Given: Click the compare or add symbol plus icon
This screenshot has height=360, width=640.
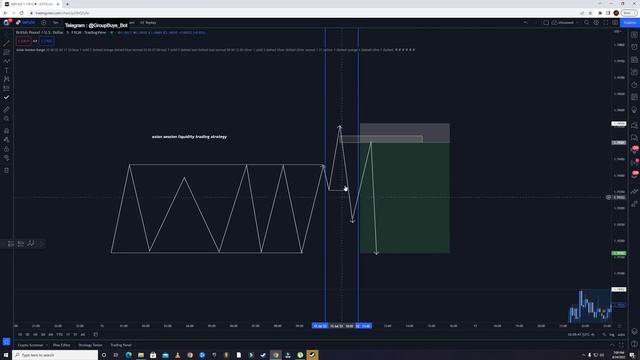Looking at the screenshot, I should click(x=44, y=22).
